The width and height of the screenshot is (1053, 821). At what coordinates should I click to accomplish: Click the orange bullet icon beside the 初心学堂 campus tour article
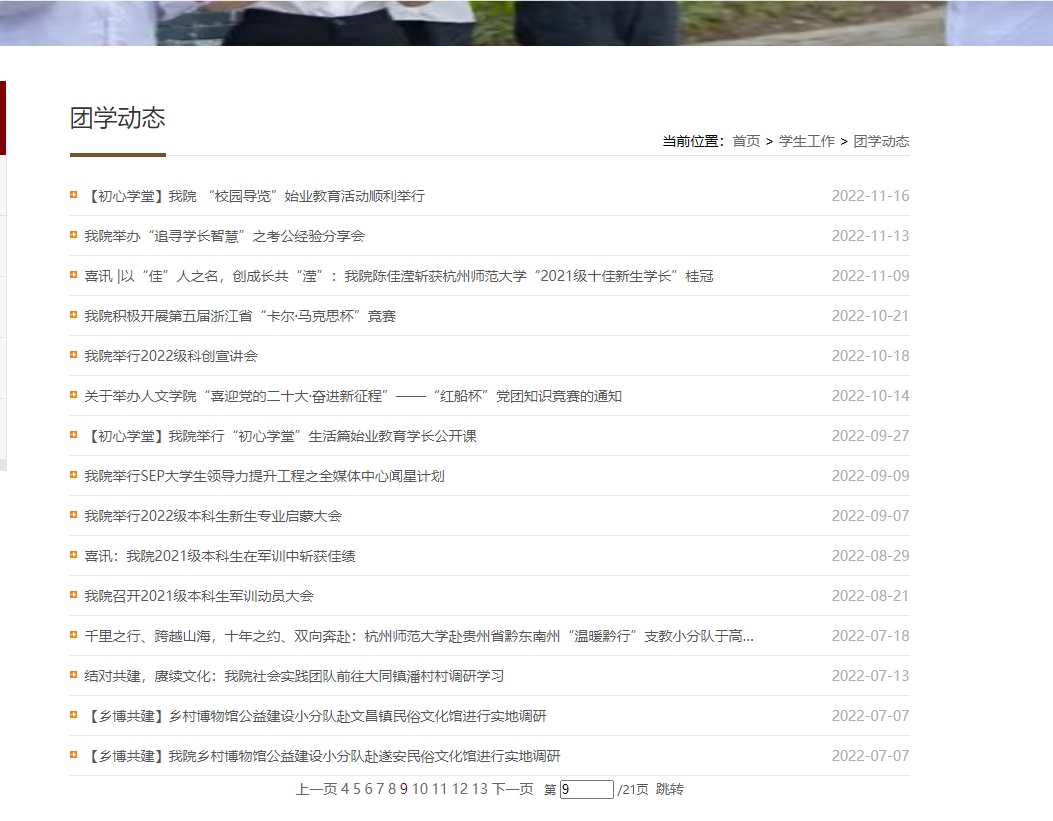(72, 196)
